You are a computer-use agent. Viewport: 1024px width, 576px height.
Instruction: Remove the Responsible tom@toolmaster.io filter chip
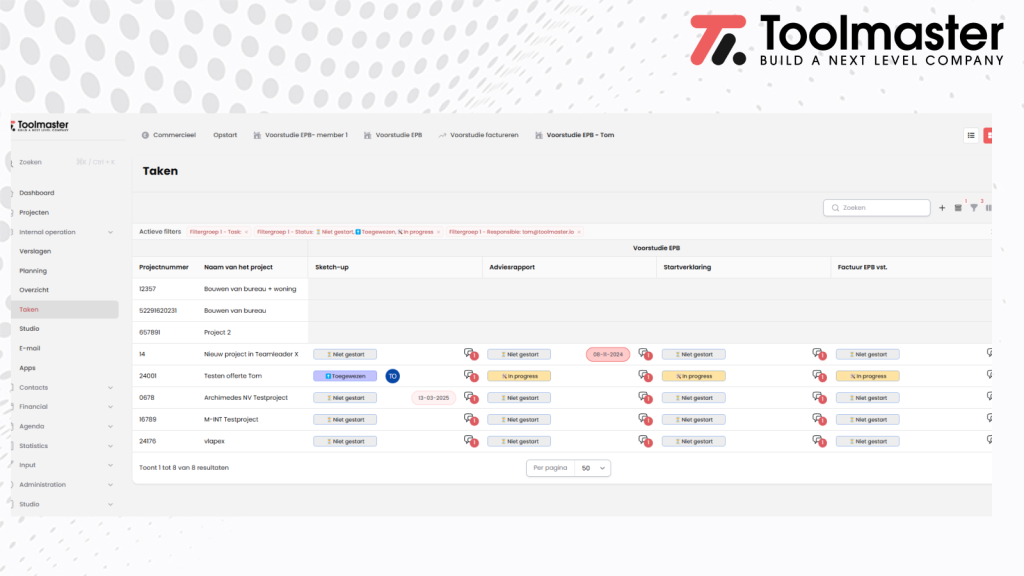coord(579,232)
